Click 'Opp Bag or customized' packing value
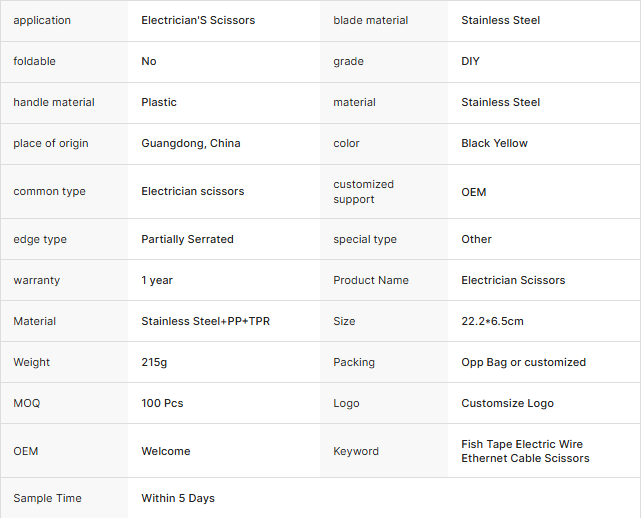Viewport: 641px width, 518px height. tap(524, 362)
